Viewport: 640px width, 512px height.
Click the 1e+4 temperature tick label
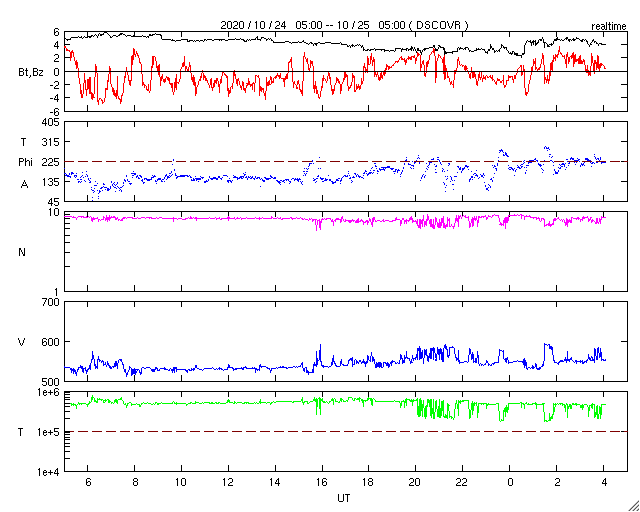pyautogui.click(x=49, y=472)
